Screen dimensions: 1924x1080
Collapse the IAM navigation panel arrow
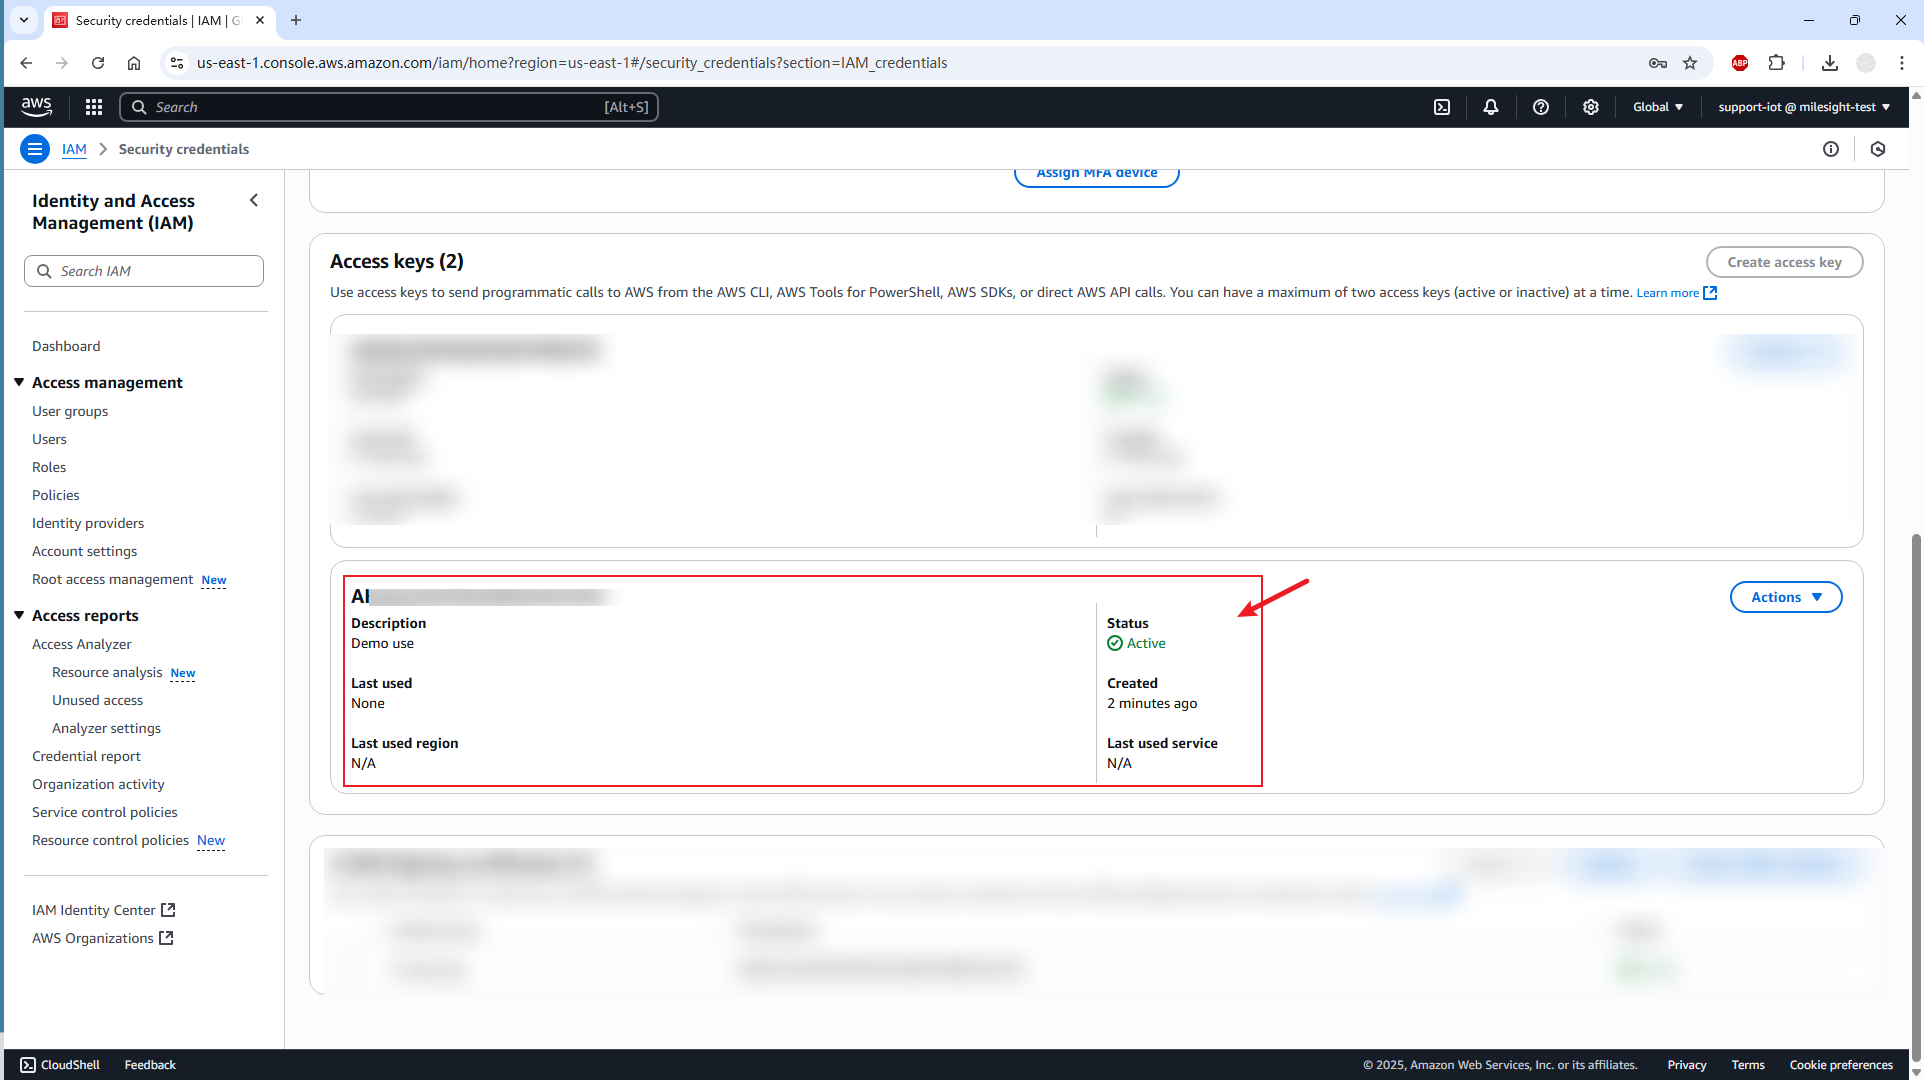coord(254,200)
